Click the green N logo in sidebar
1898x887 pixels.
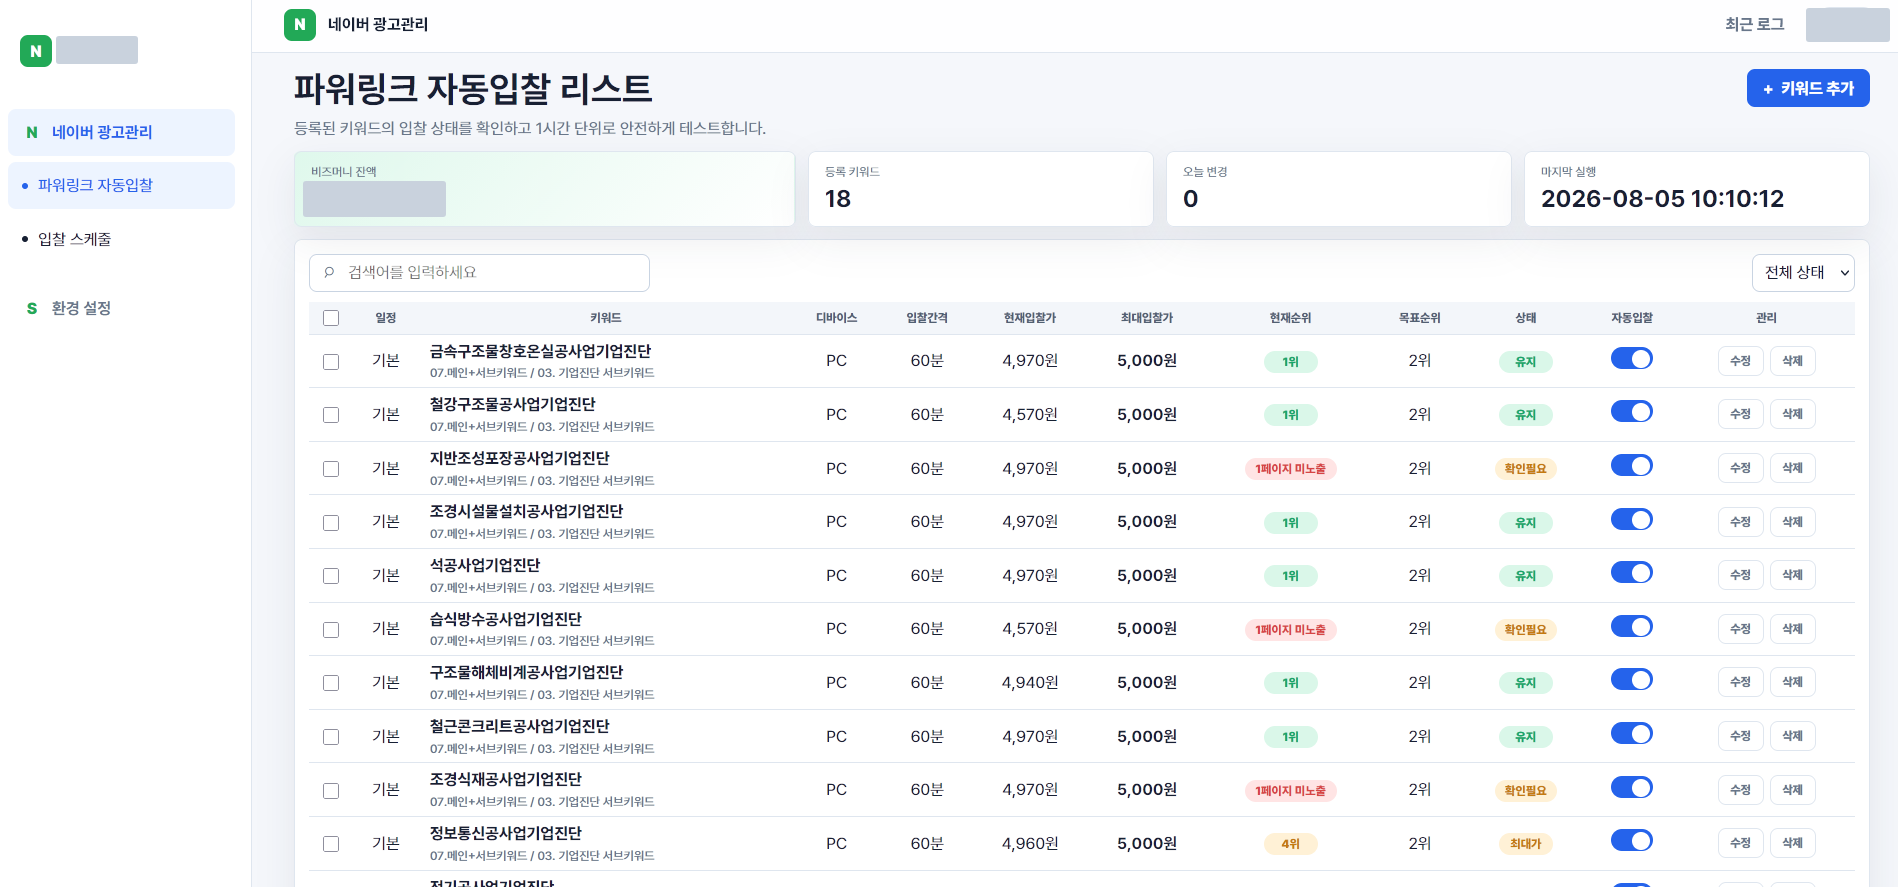coord(36,51)
